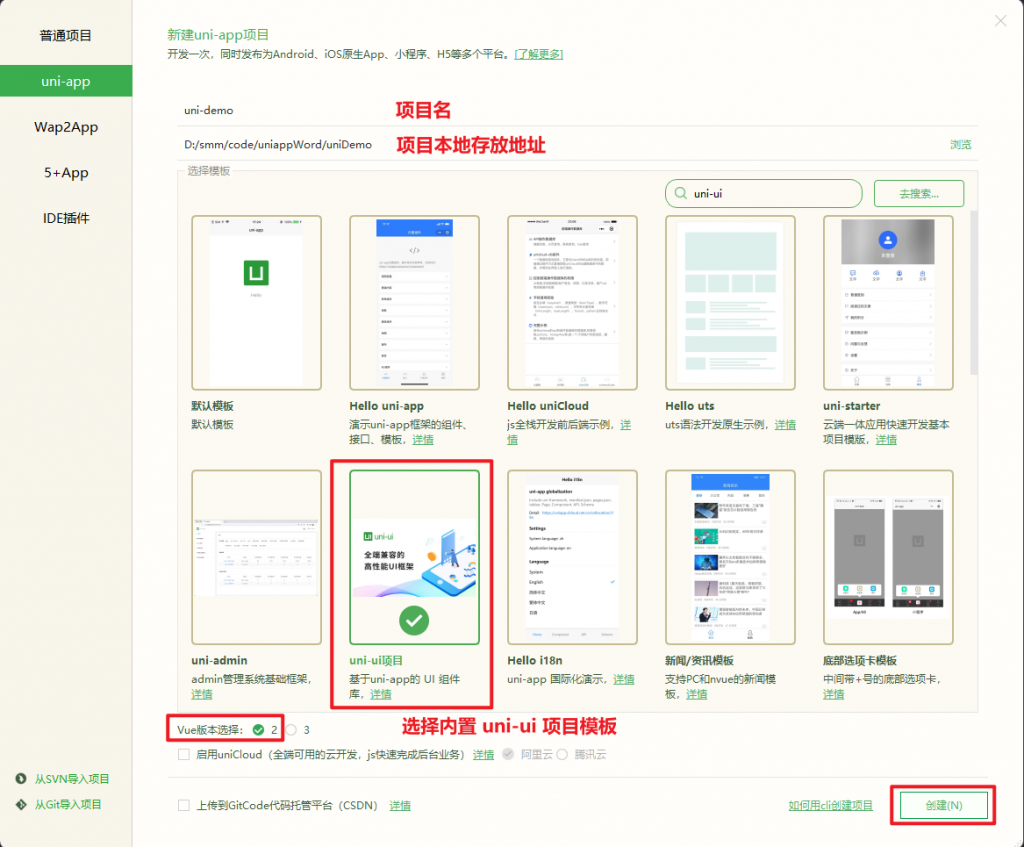Open the IDE插件 project type
Image resolution: width=1024 pixels, height=847 pixels.
tap(65, 218)
